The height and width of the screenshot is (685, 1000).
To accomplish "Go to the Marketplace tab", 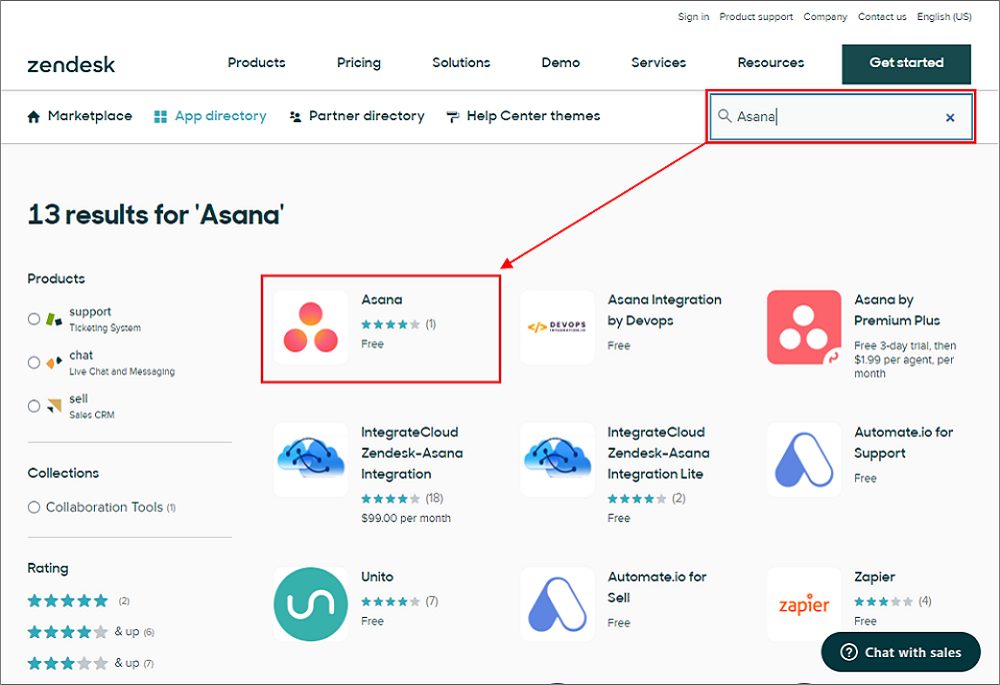I will tap(80, 116).
